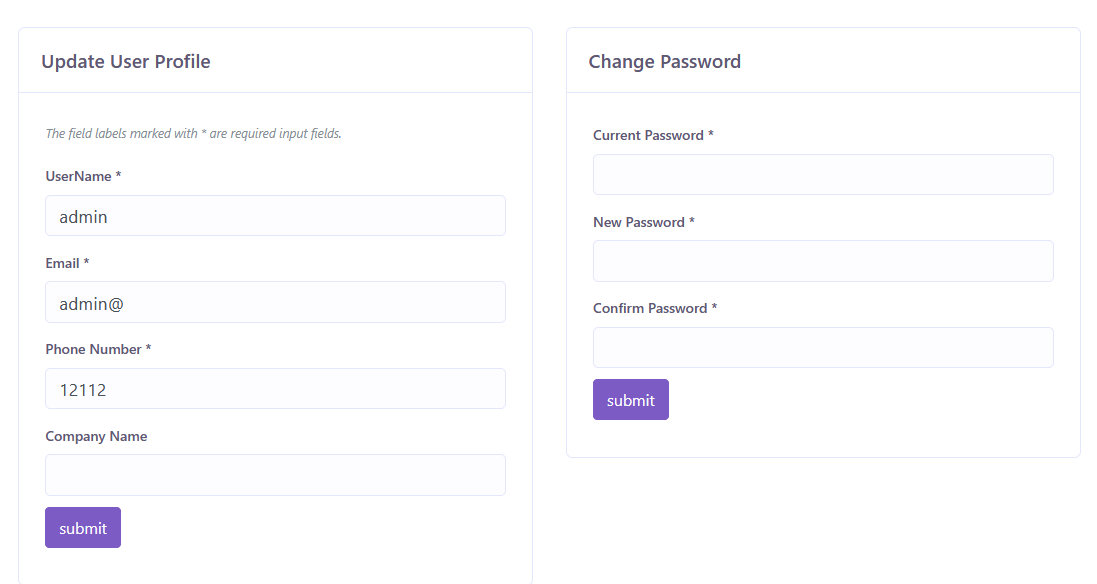
Task: Click the Confirm Password label
Action: [x=650, y=308]
